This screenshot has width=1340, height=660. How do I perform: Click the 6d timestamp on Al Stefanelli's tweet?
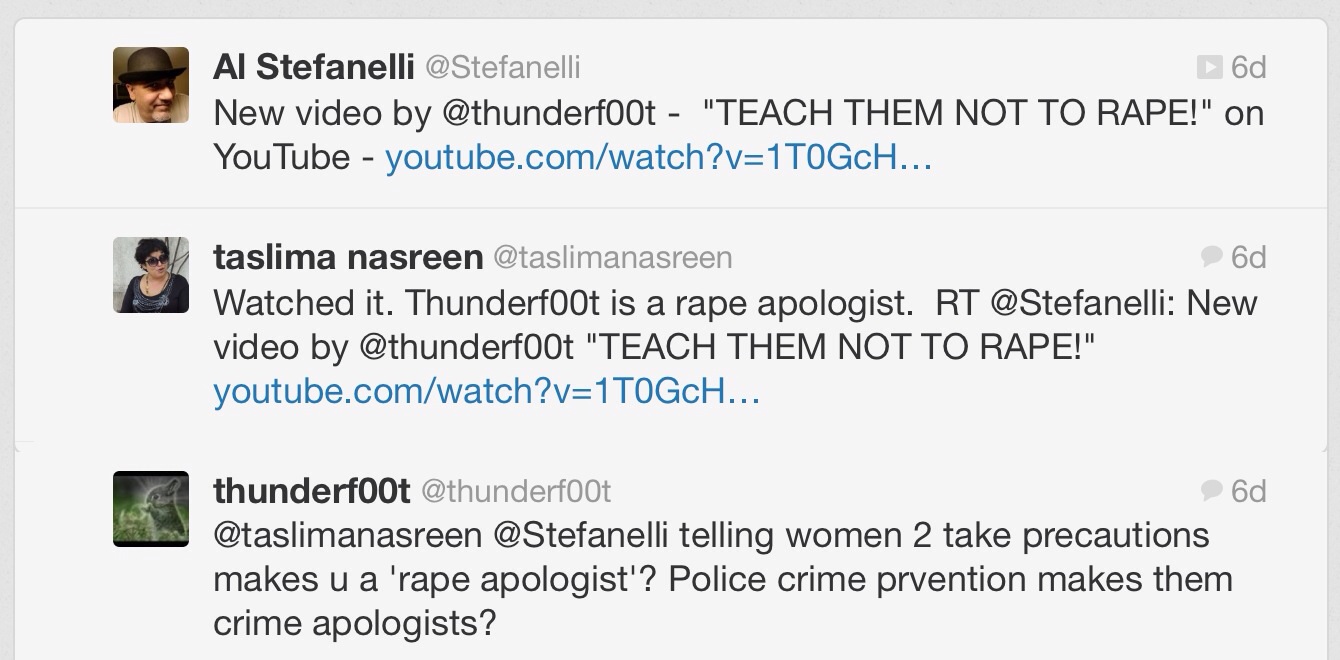(x=1248, y=67)
